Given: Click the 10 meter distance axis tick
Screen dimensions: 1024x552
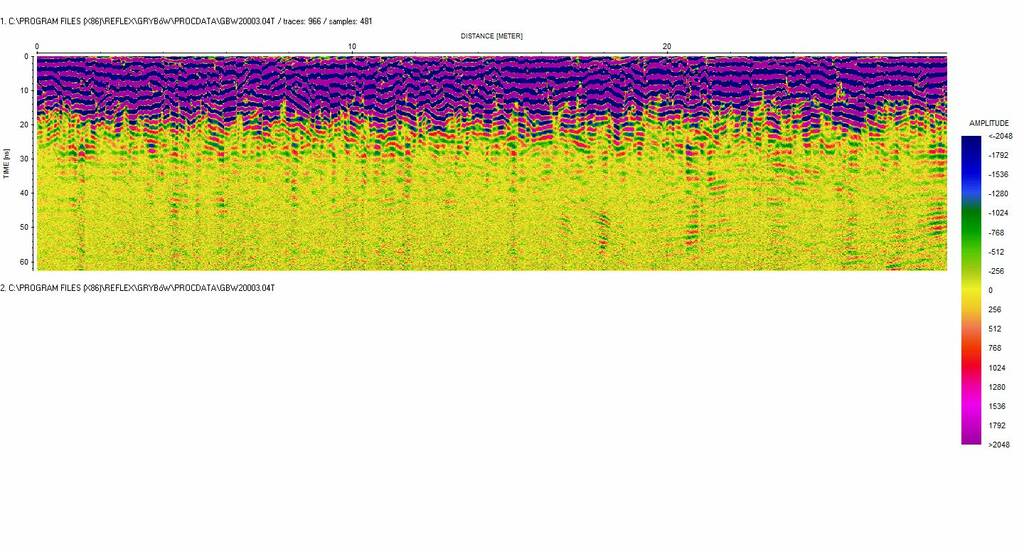Looking at the screenshot, I should pos(352,47).
